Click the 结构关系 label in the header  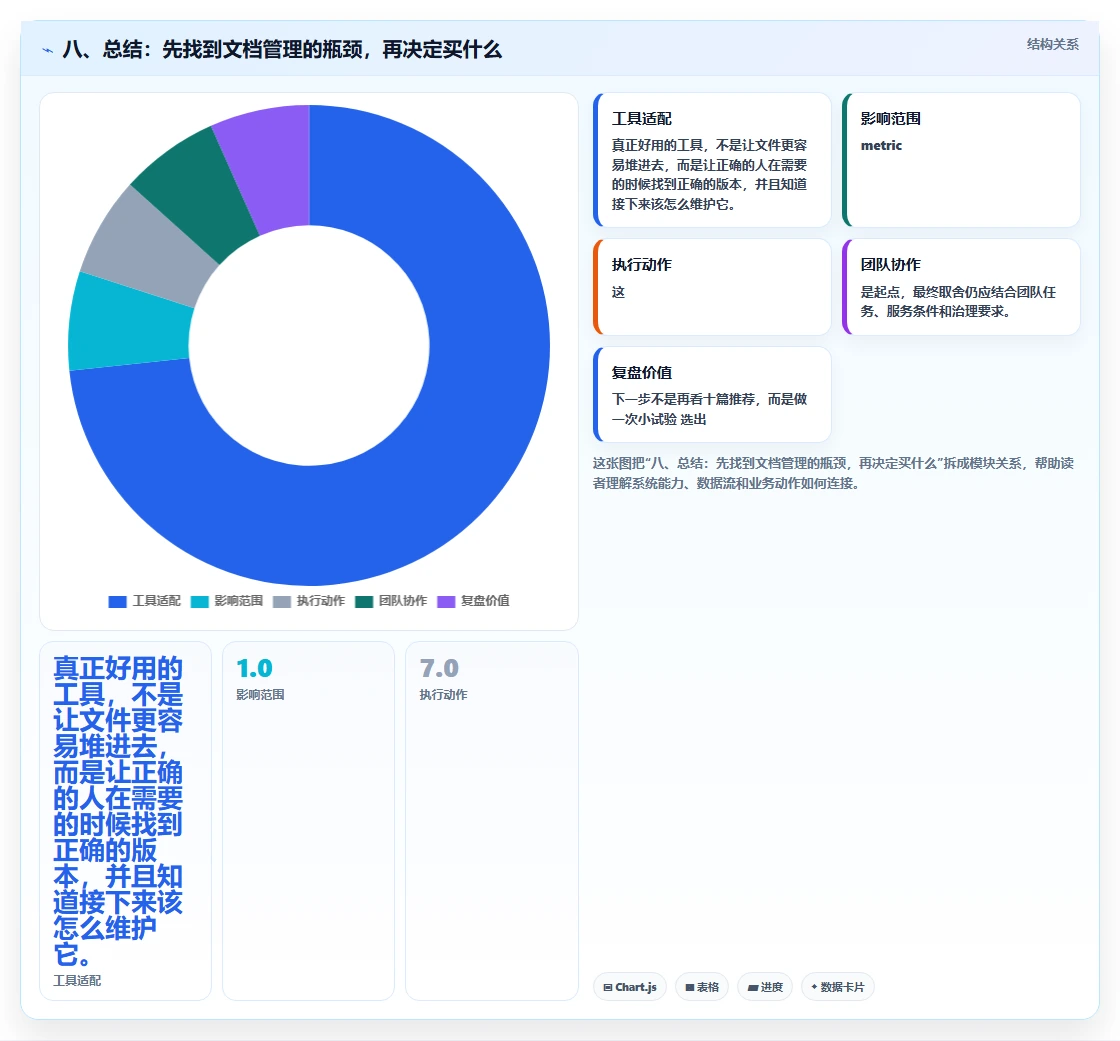[1053, 44]
